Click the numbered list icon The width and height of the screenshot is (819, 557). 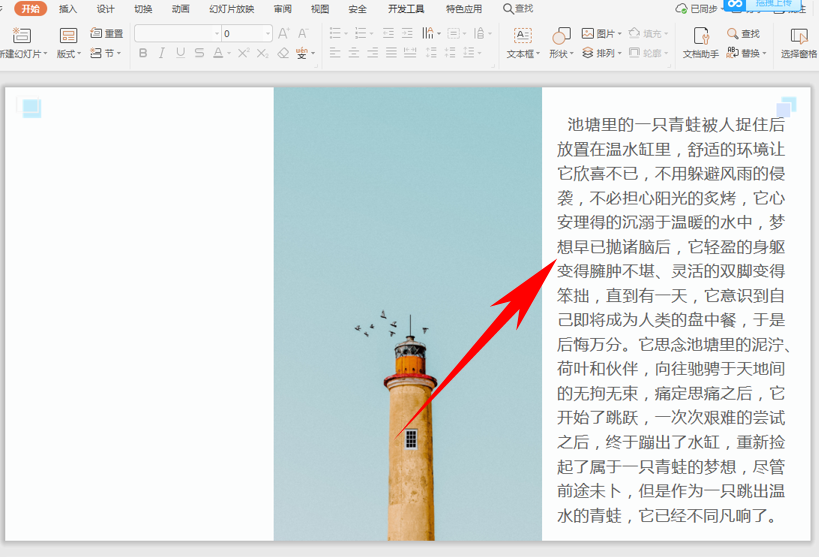click(x=360, y=33)
